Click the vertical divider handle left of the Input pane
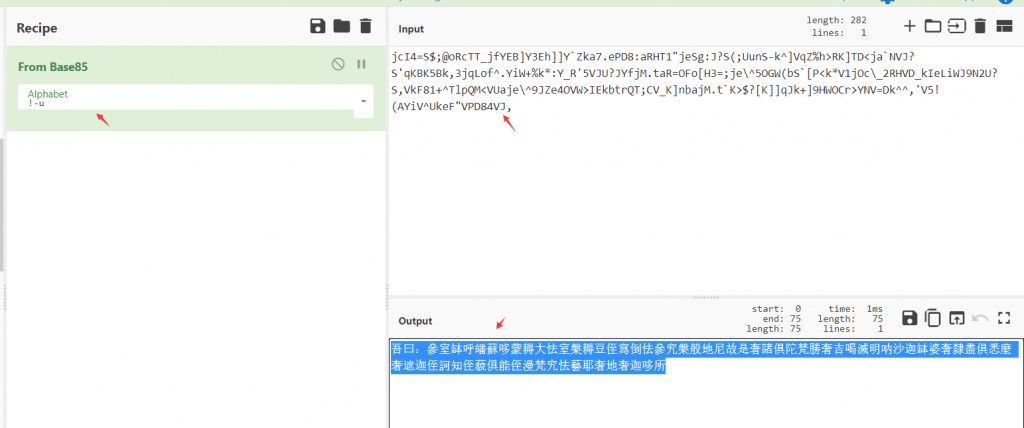Viewport: 1024px width, 428px height. point(387,297)
